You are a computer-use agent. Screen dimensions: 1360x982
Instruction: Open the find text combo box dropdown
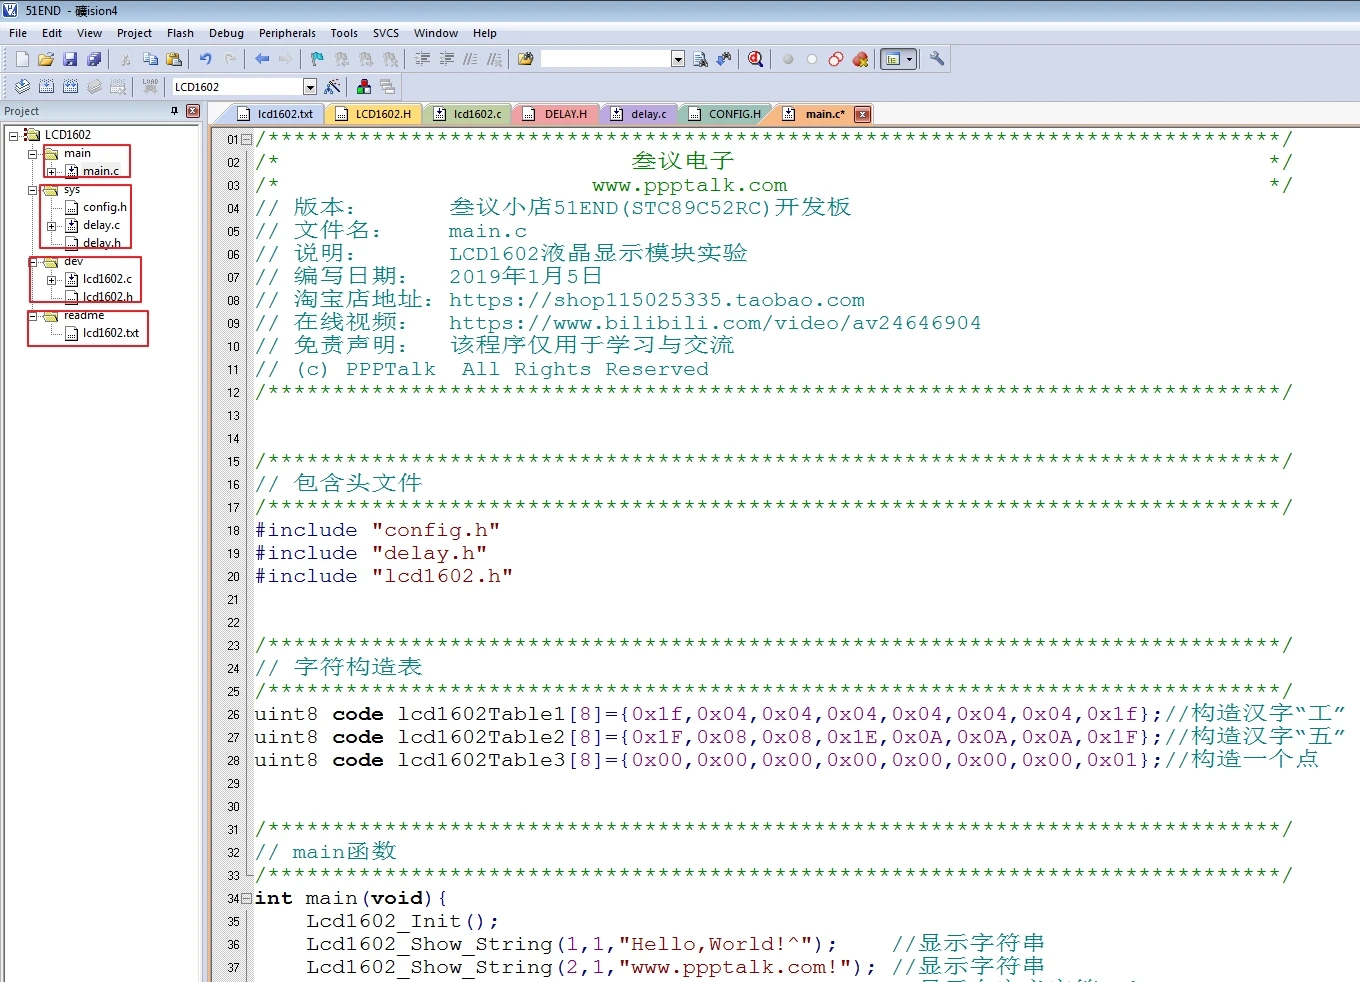coord(678,59)
